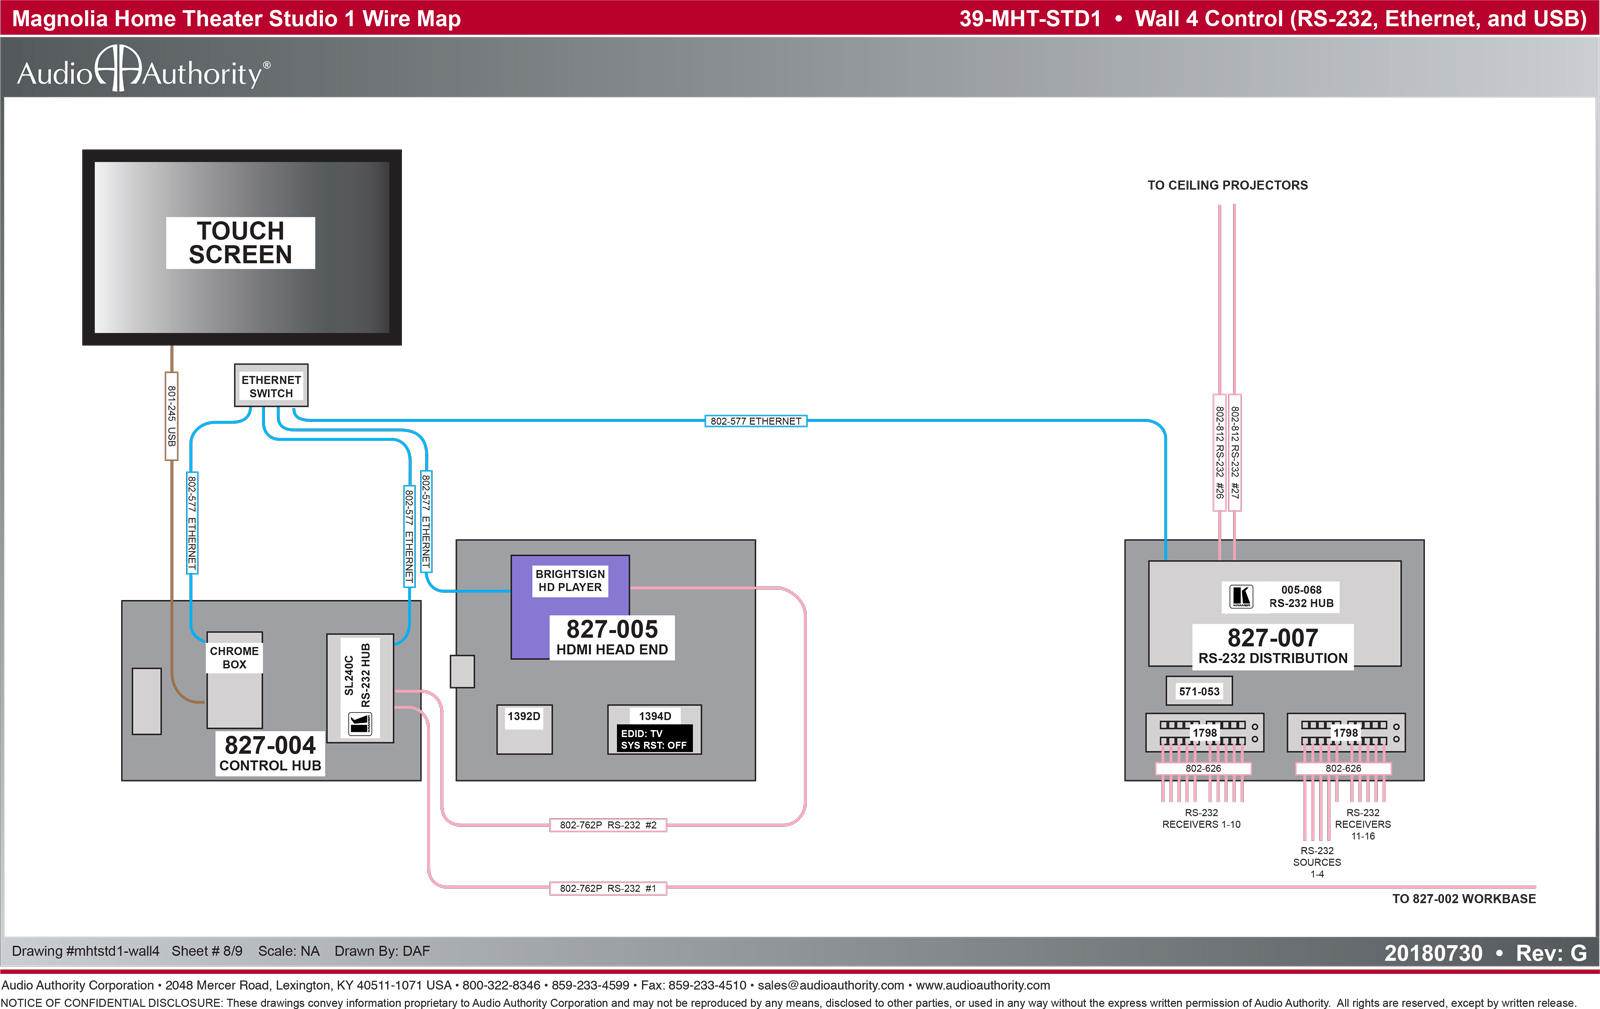
Task: Open the sales@audioauthority.com email link
Action: coord(831,985)
